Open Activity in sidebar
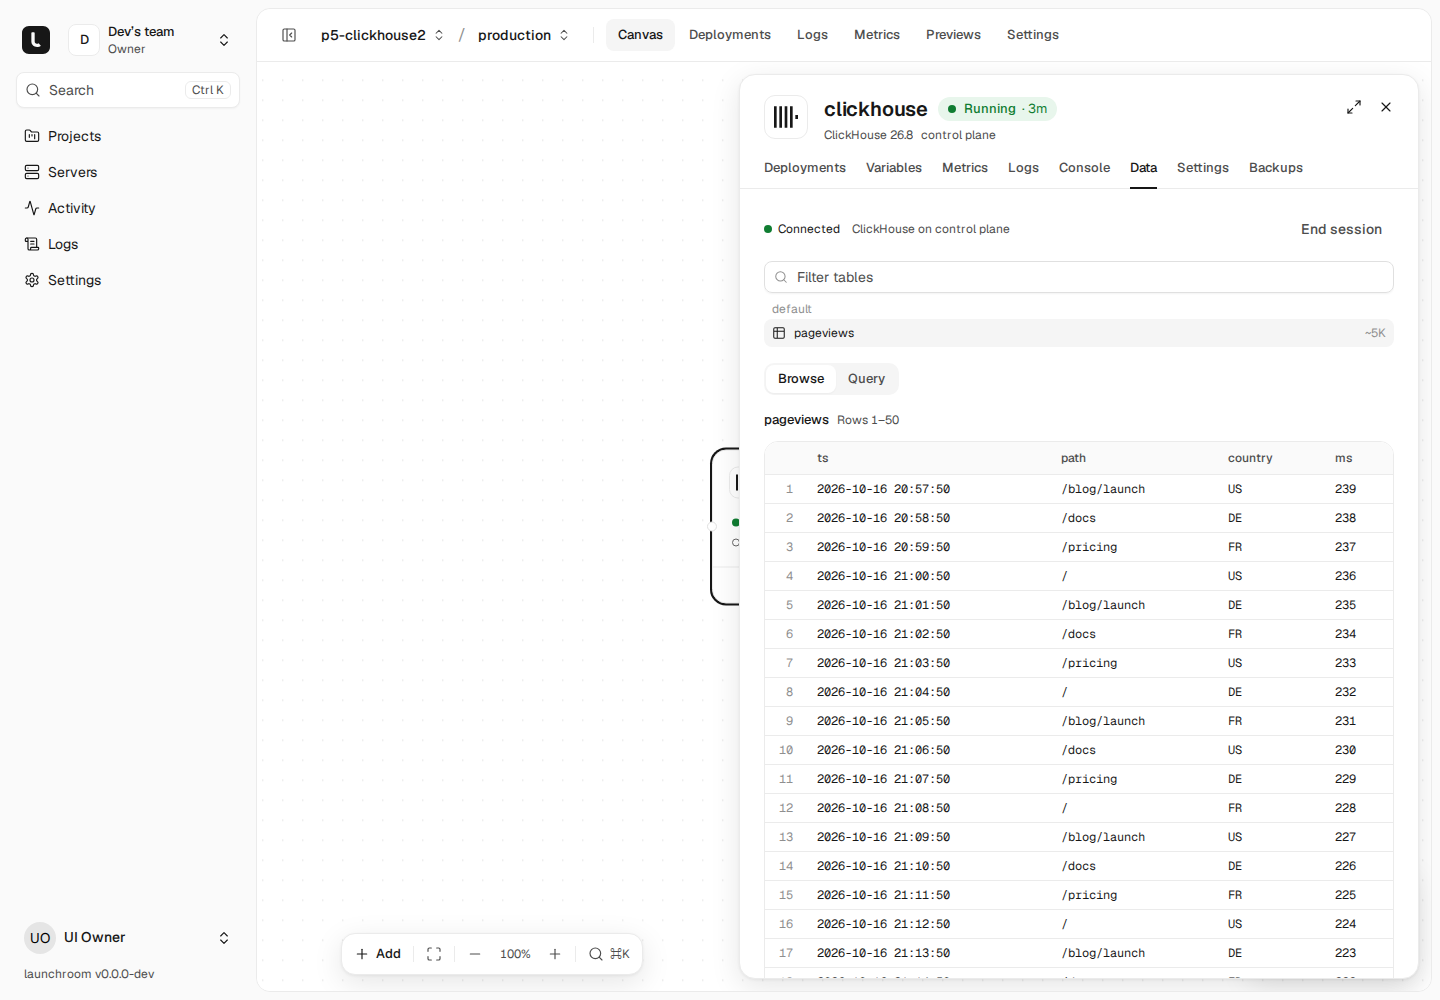1440x1000 pixels. tap(128, 208)
